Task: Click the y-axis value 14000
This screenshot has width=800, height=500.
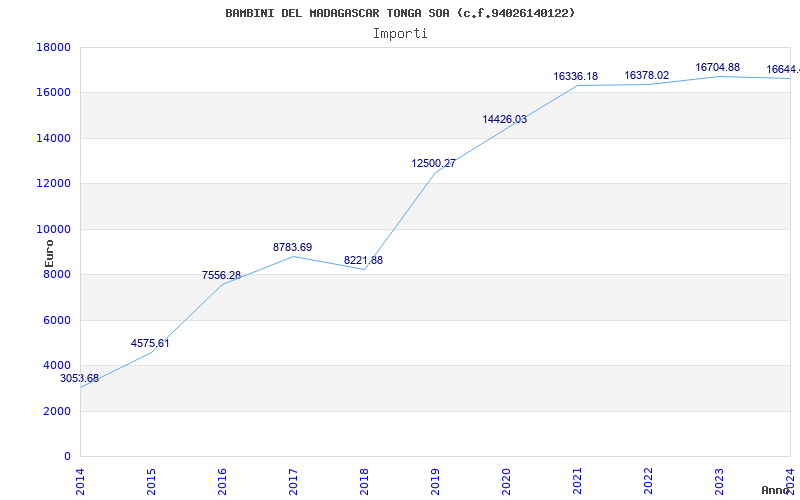Action: pos(53,138)
